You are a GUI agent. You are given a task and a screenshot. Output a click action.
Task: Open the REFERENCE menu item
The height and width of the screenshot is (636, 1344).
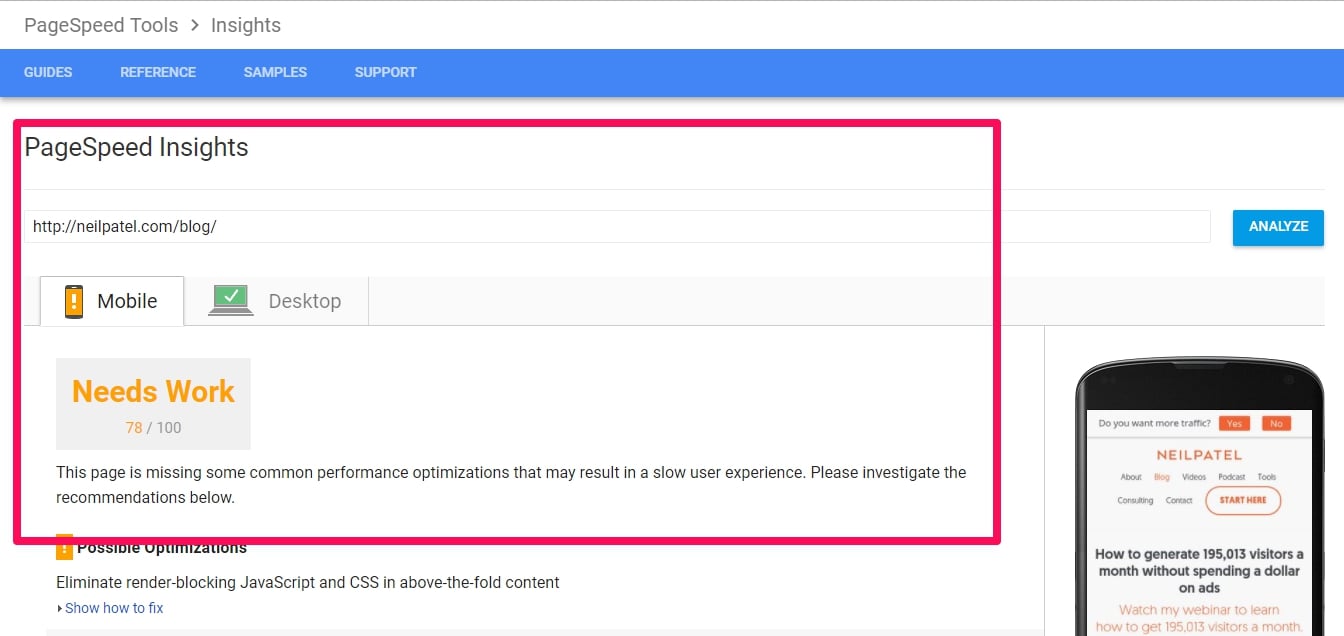tap(158, 72)
